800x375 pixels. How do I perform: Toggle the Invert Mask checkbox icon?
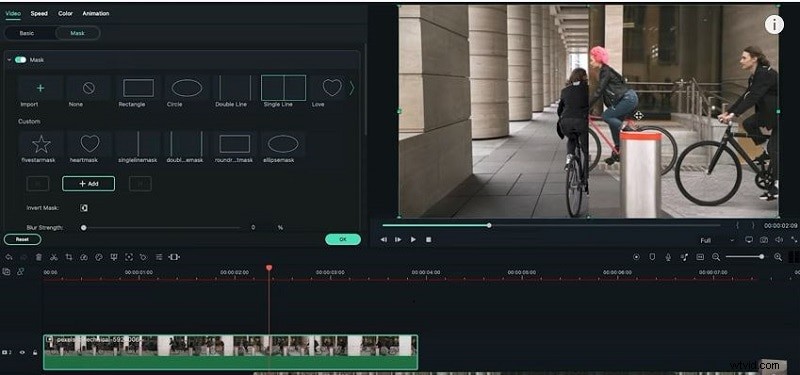(x=84, y=208)
